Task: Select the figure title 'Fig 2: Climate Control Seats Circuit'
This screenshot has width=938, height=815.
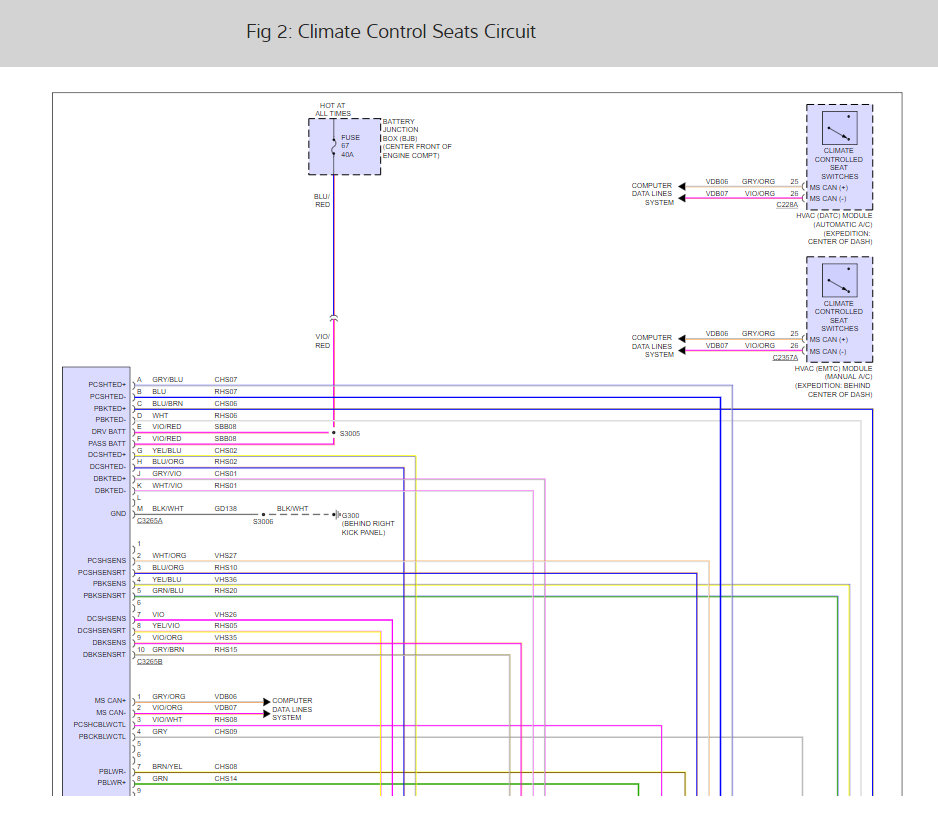Action: pos(391,31)
